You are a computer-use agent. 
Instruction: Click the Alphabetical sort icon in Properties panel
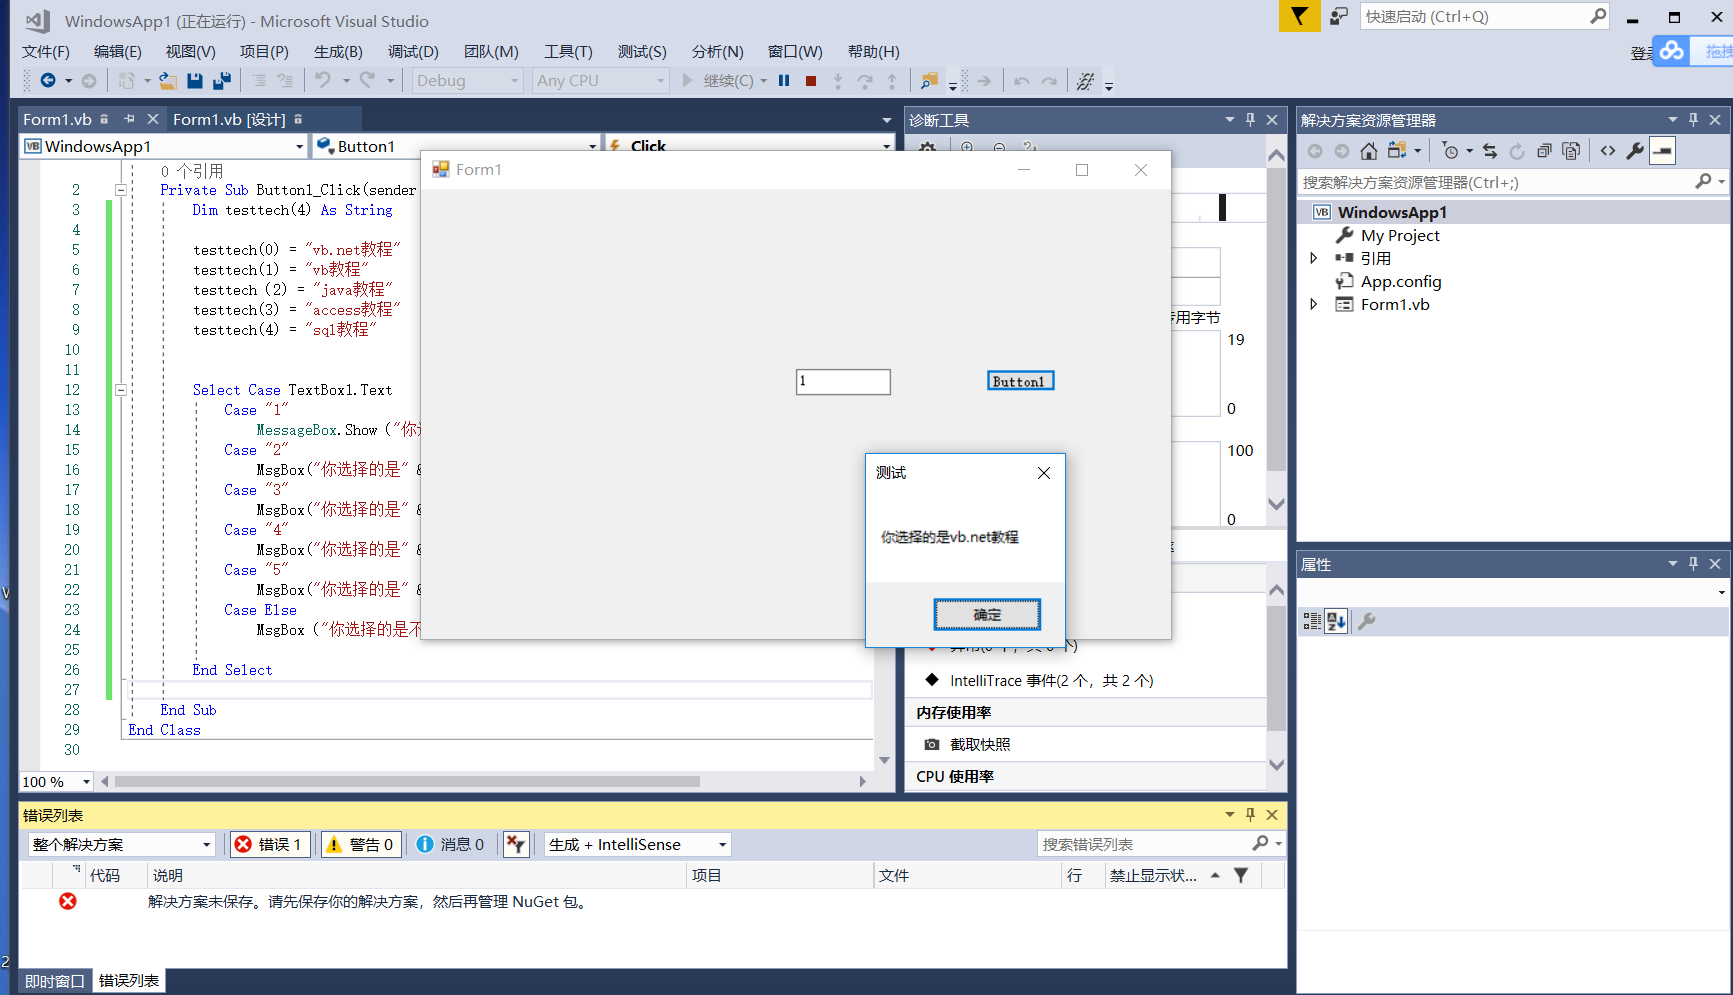(1337, 621)
